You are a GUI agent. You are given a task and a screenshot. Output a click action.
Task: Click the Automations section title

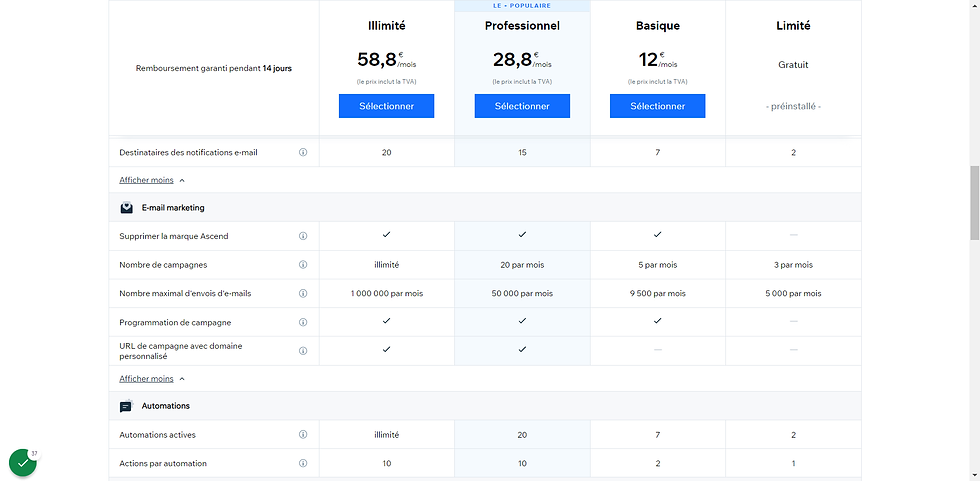pyautogui.click(x=166, y=406)
